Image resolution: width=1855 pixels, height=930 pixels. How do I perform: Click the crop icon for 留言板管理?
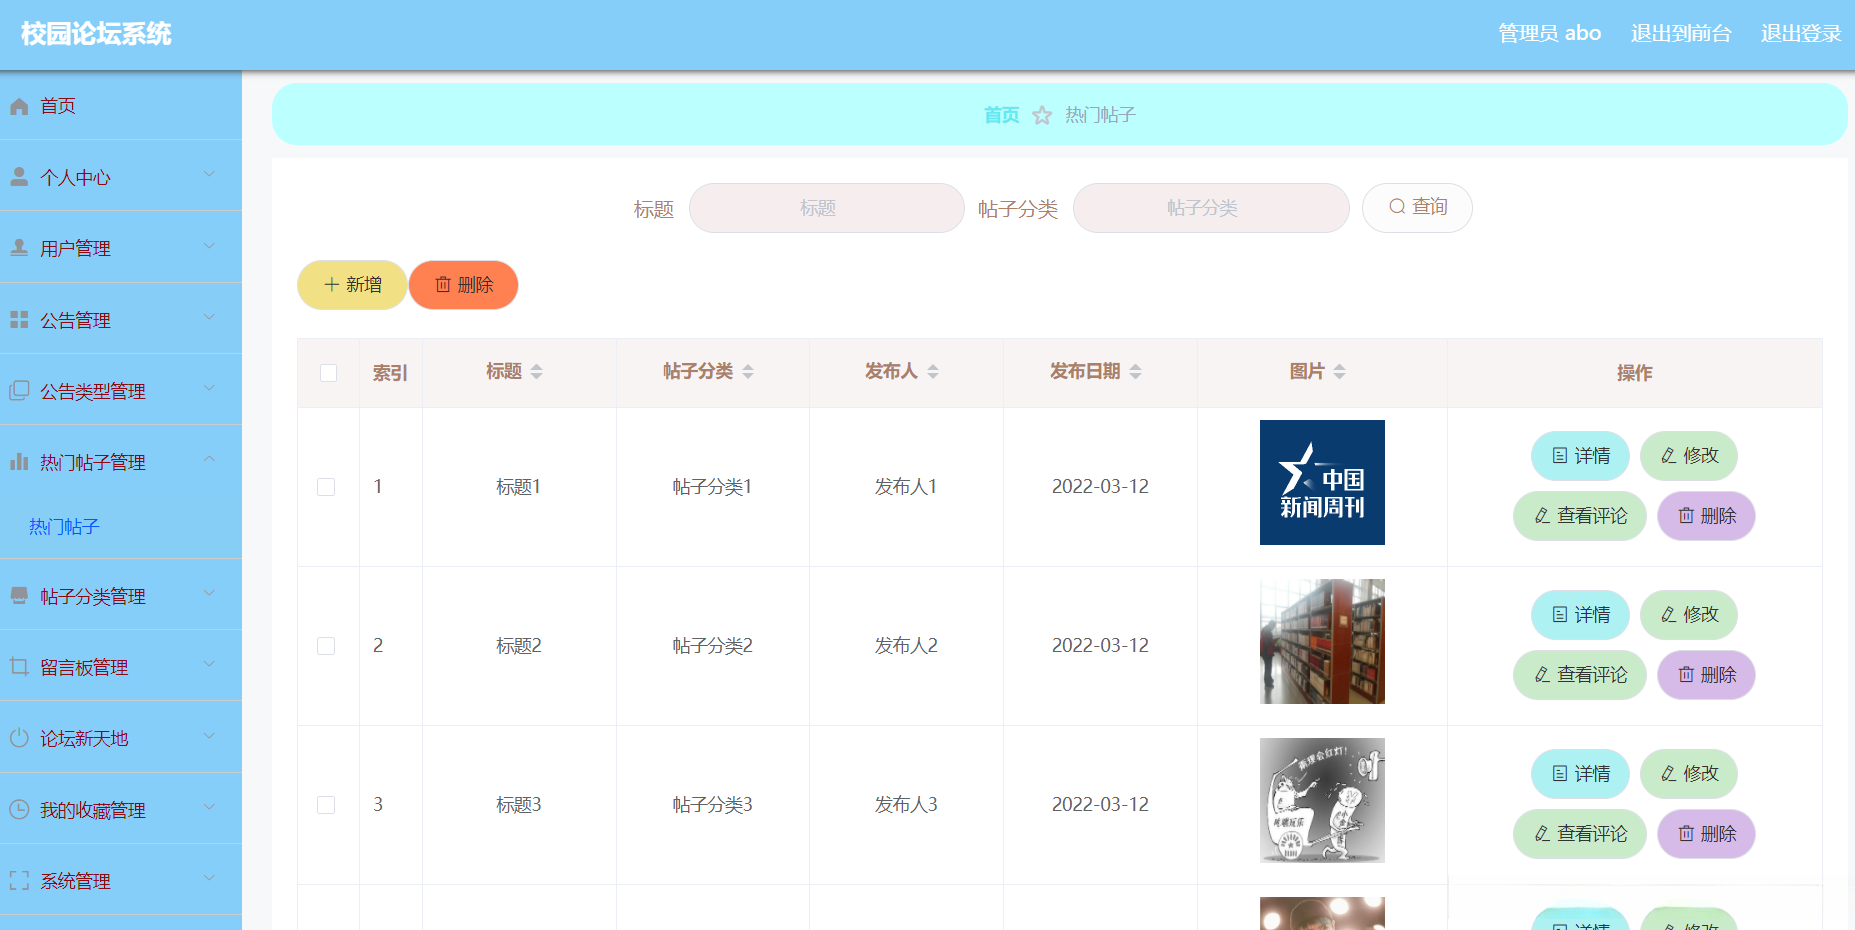(x=19, y=667)
